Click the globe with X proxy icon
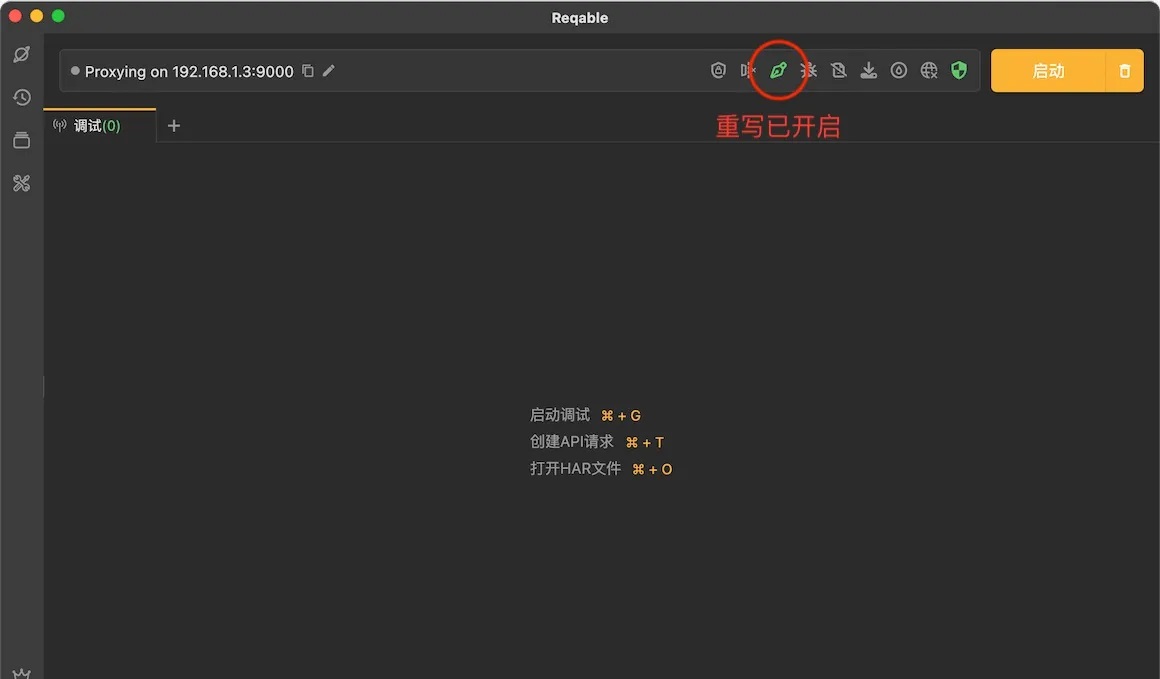1160x679 pixels. [929, 70]
